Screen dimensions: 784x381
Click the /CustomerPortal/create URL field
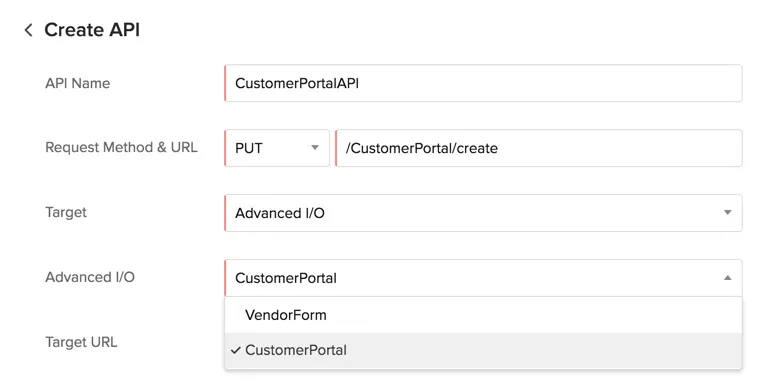[538, 148]
